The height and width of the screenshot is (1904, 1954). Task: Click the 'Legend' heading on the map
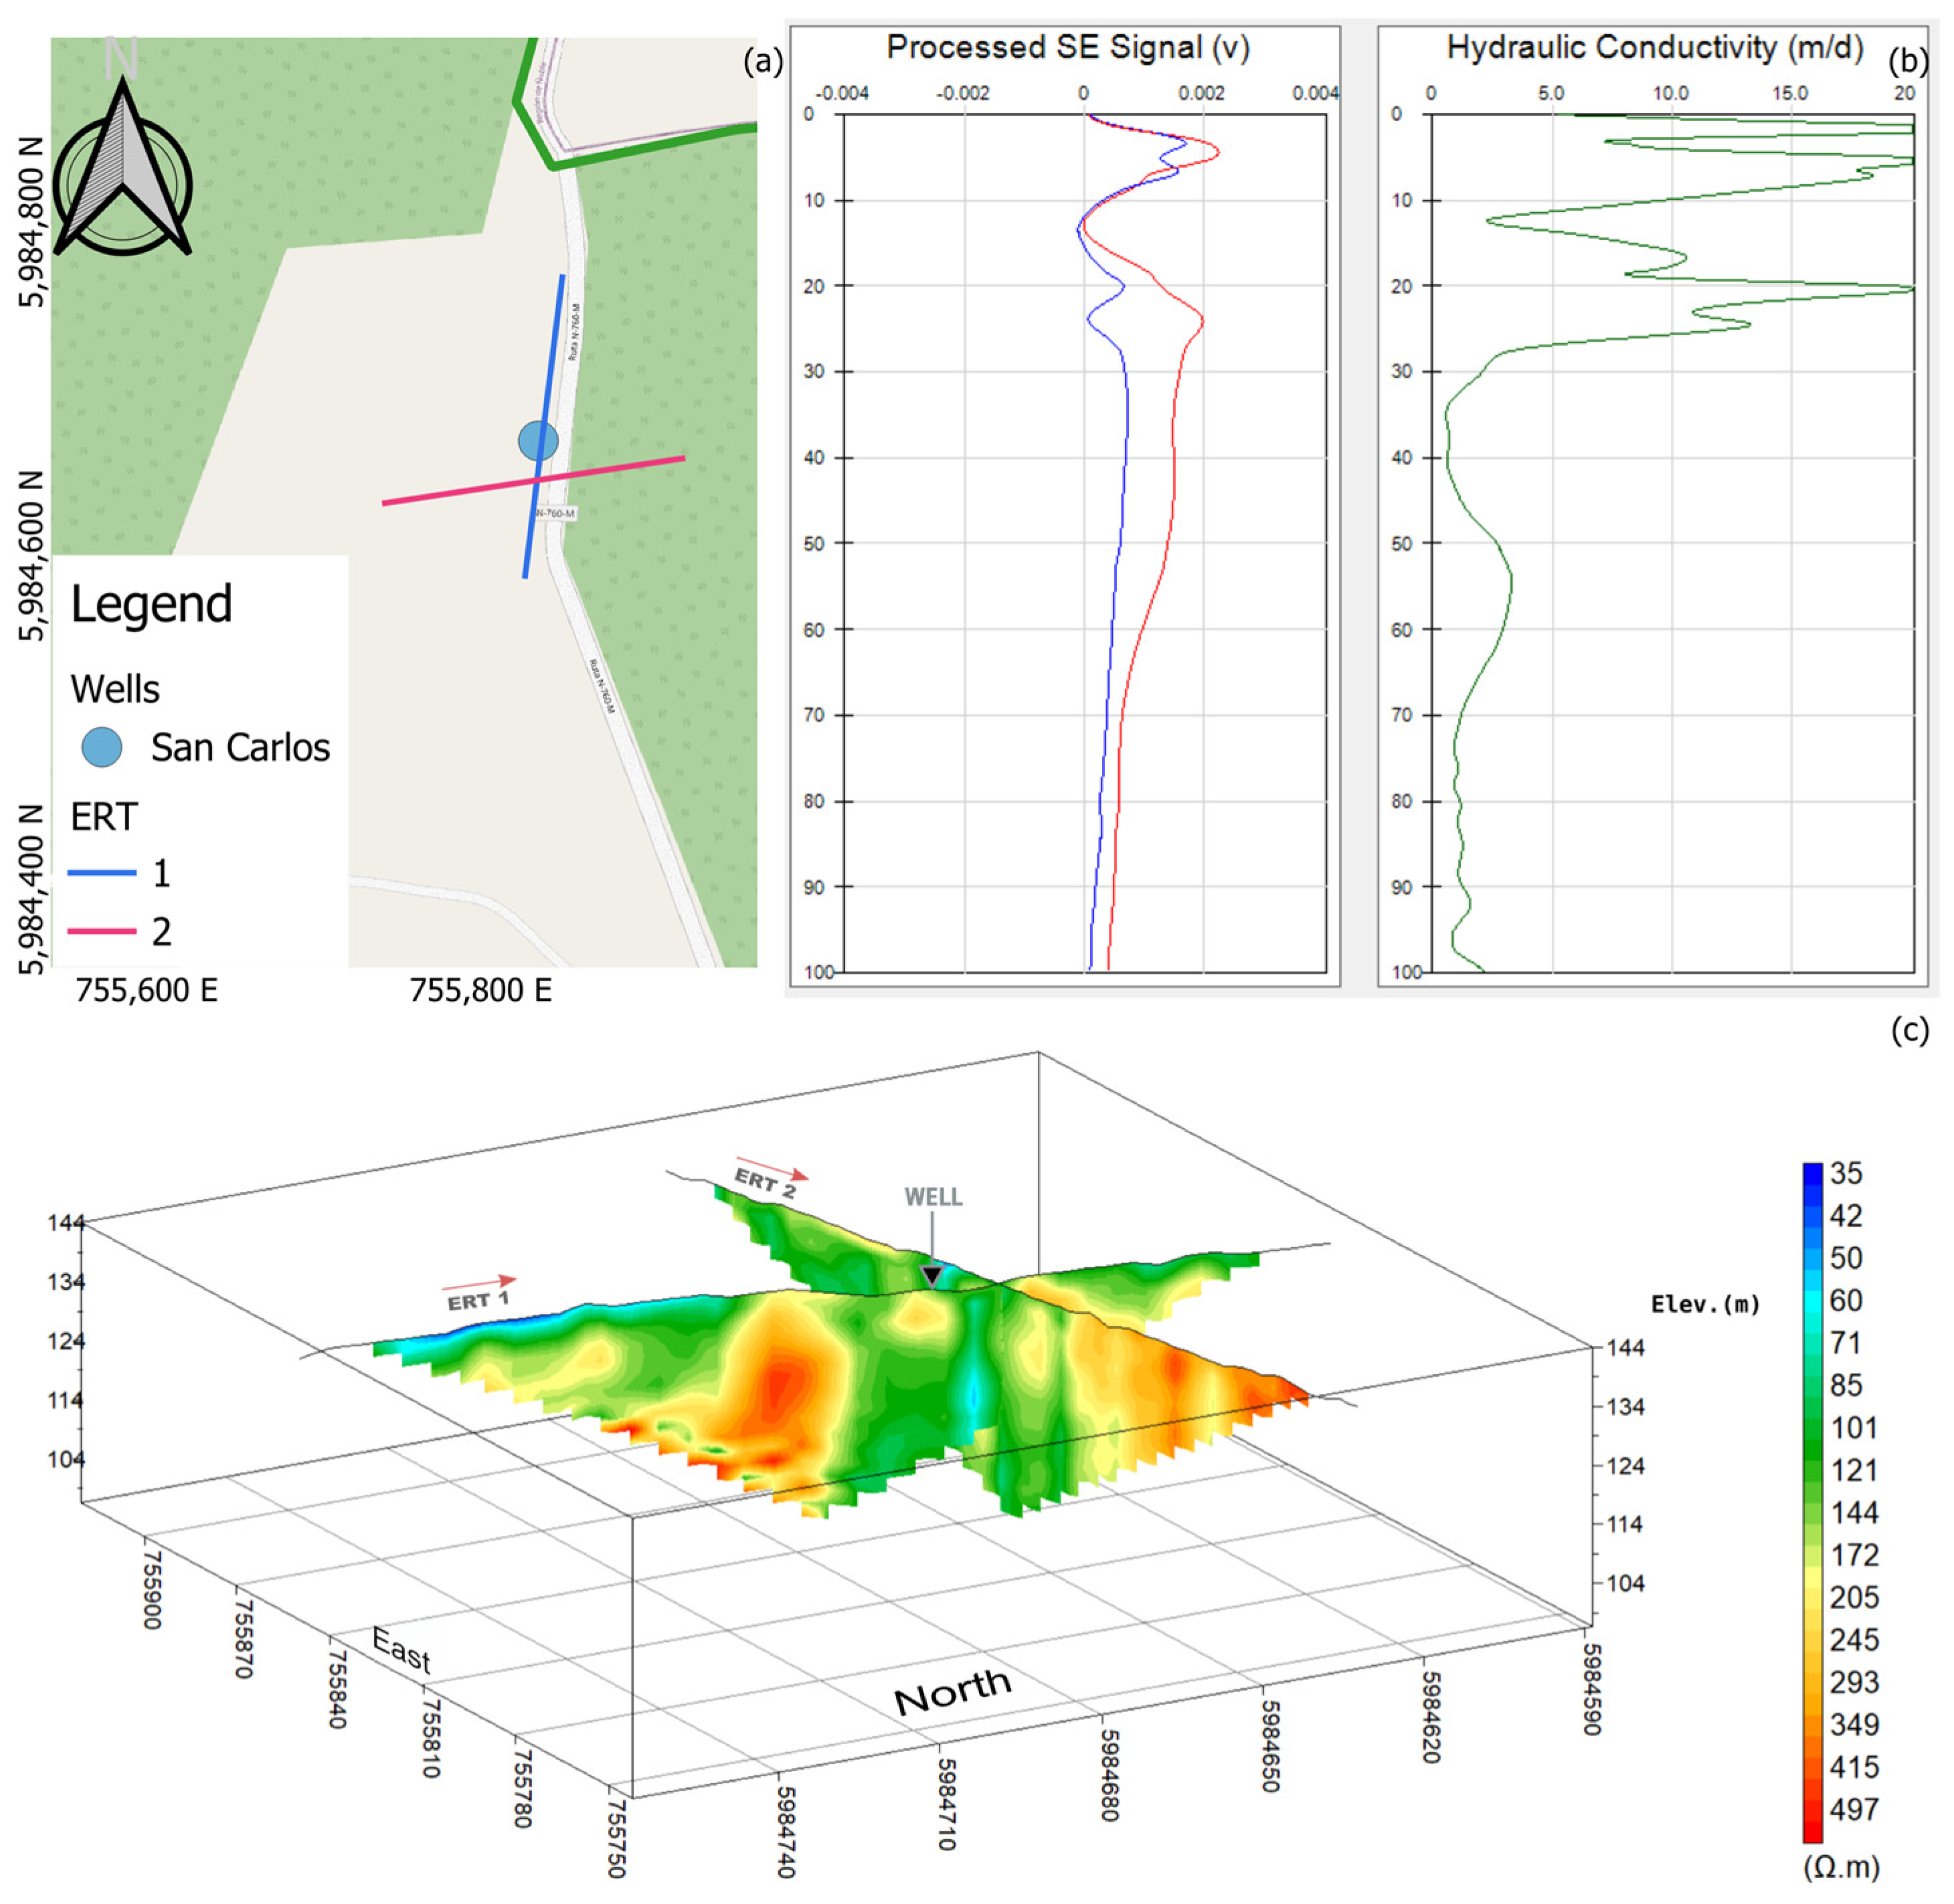151,605
